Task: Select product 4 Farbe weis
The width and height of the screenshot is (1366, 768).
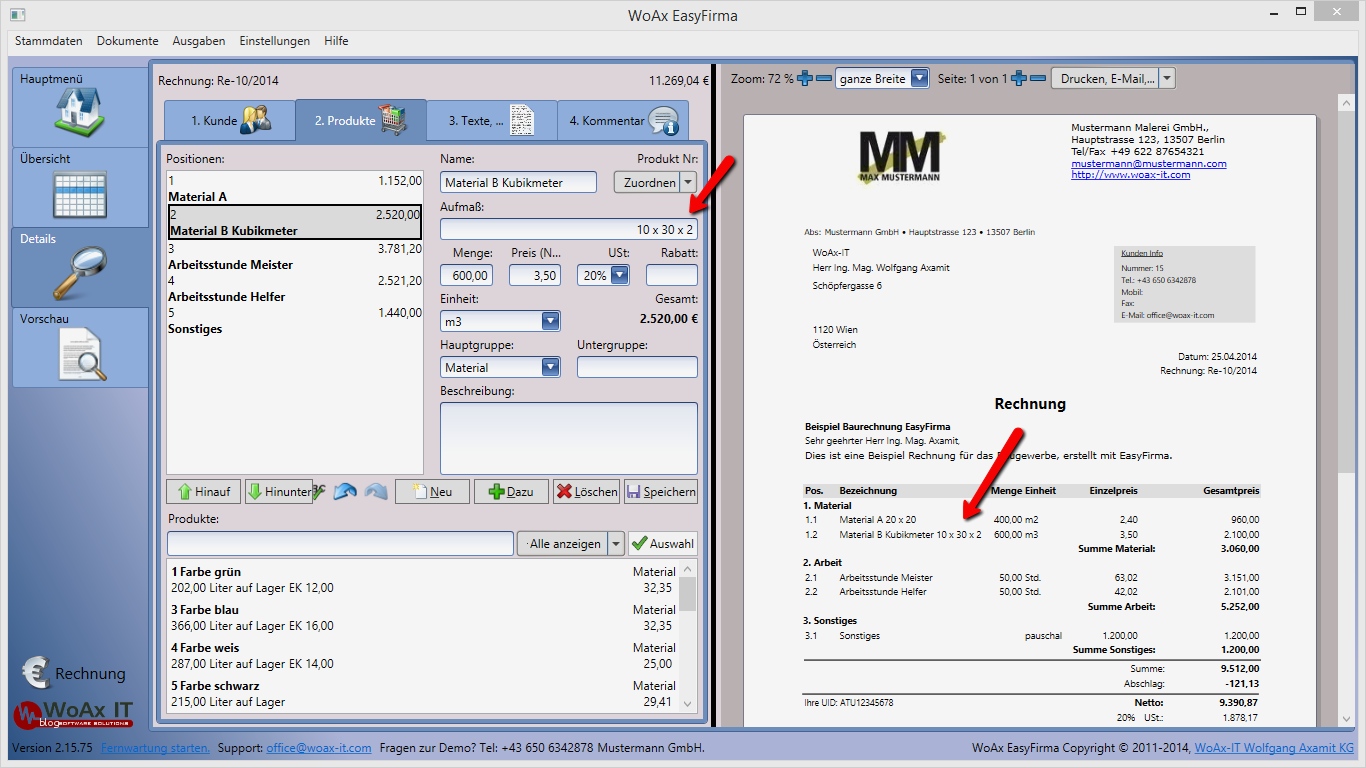Action: click(x=423, y=656)
